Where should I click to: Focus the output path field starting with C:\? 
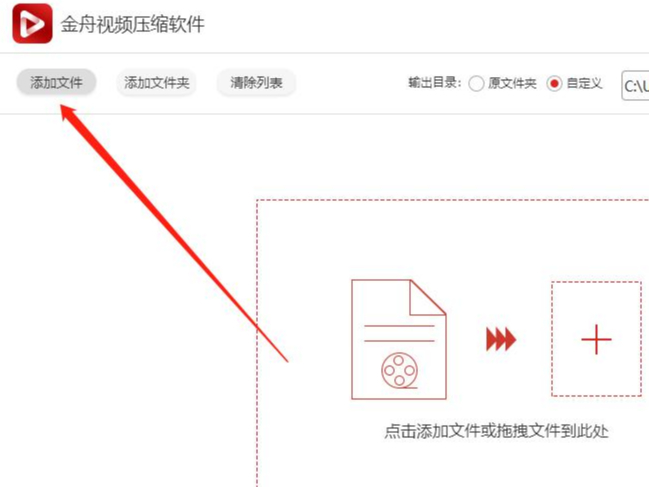635,86
